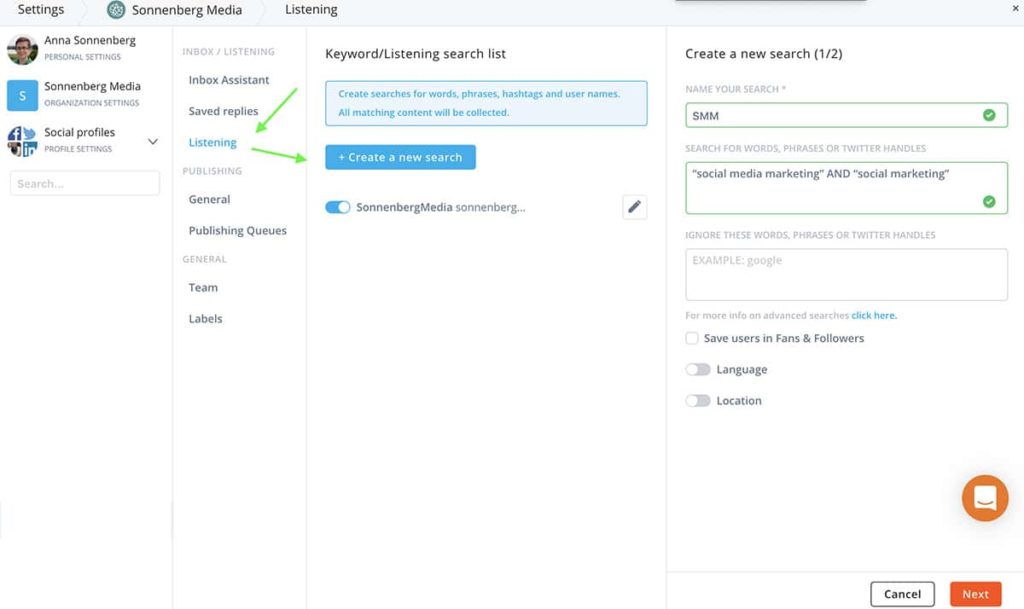The width and height of the screenshot is (1024, 609).
Task: Enable the Location filter toggle
Action: [x=697, y=401]
